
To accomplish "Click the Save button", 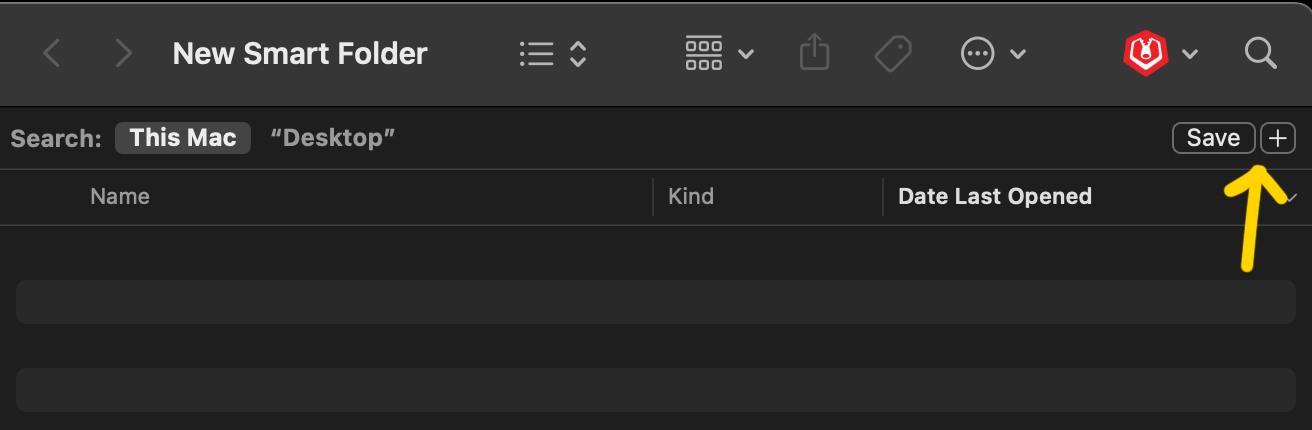I will coord(1214,138).
